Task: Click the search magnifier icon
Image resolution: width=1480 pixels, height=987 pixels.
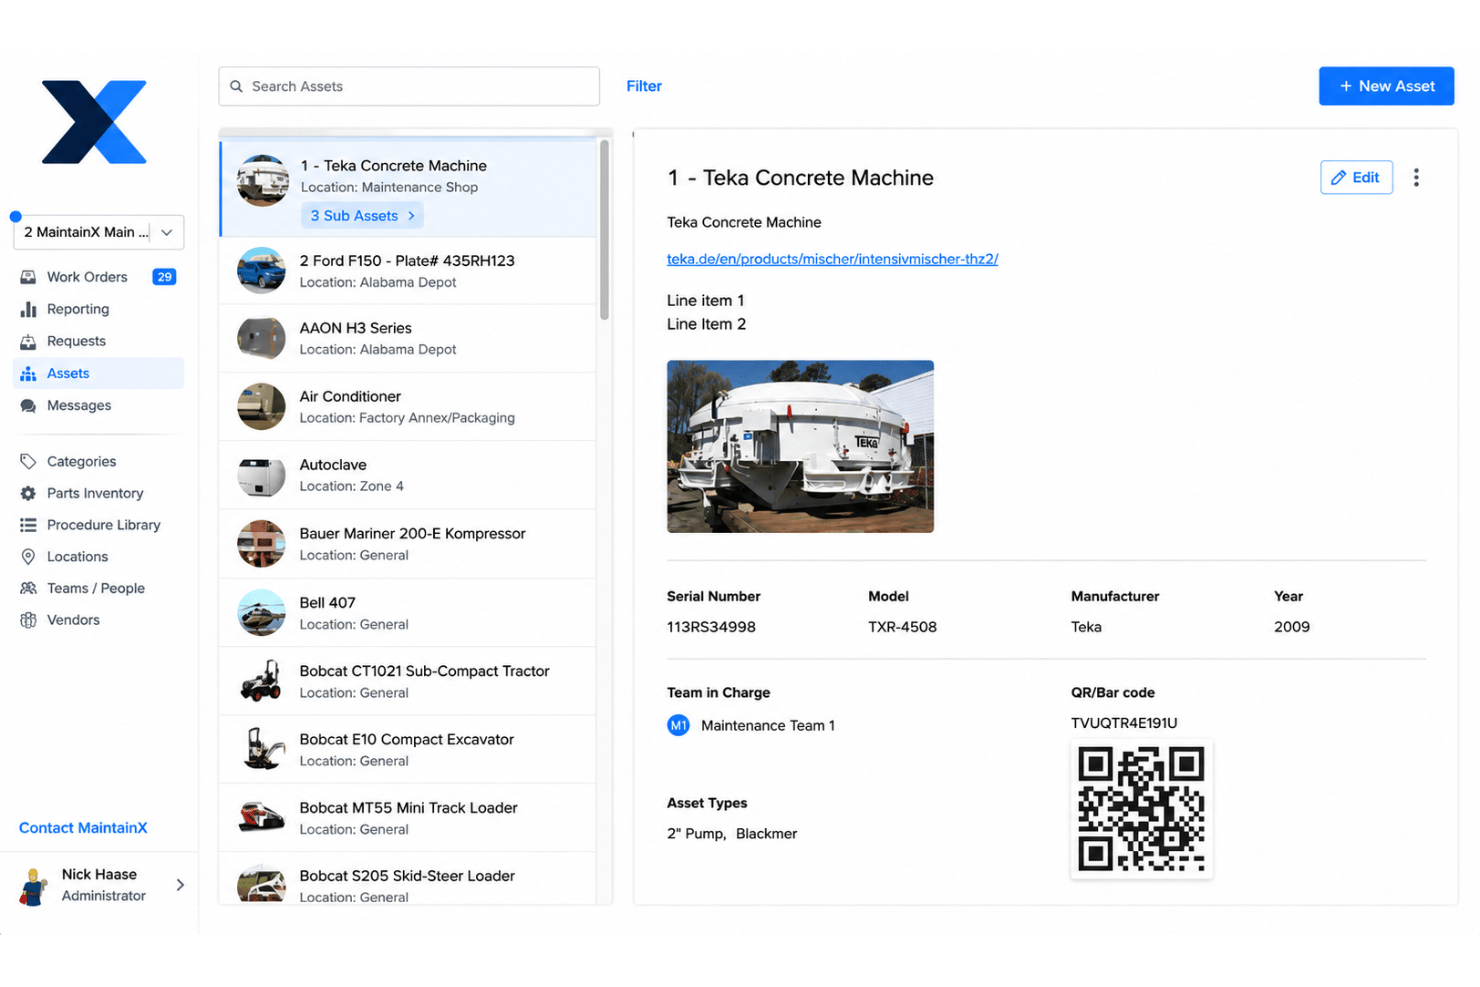Action: (237, 86)
